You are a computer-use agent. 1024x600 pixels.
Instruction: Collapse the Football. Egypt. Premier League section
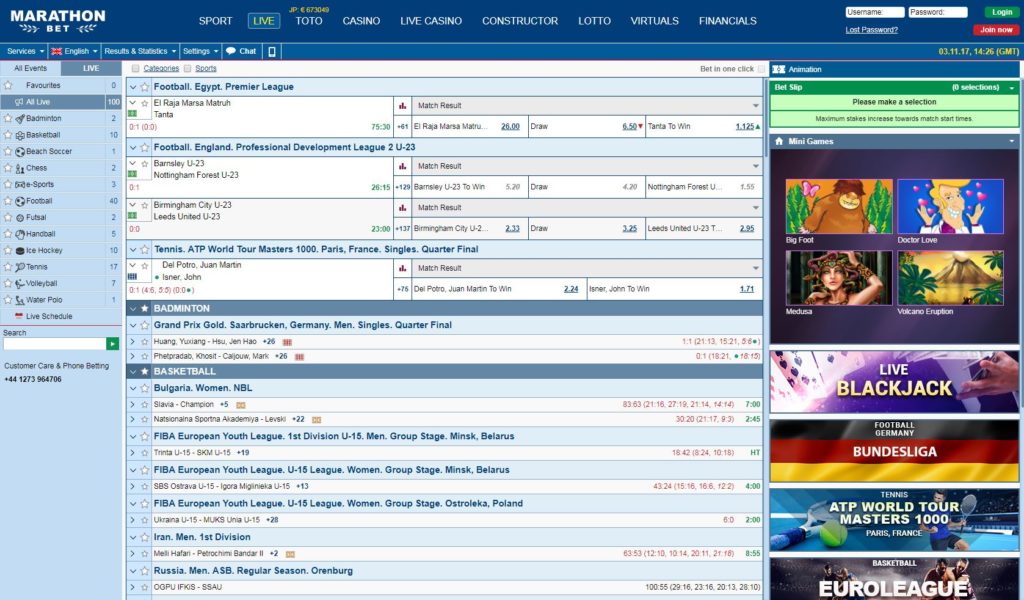[133, 87]
